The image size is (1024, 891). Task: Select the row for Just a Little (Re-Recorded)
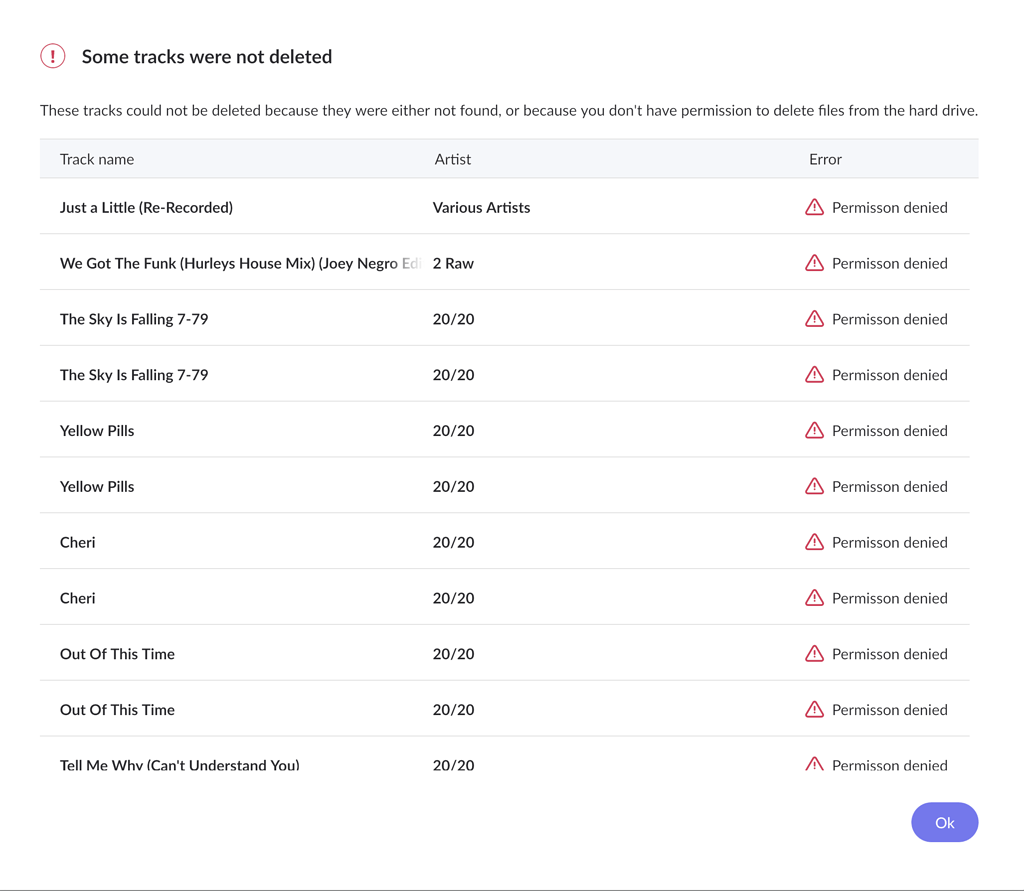pyautogui.click(x=146, y=207)
